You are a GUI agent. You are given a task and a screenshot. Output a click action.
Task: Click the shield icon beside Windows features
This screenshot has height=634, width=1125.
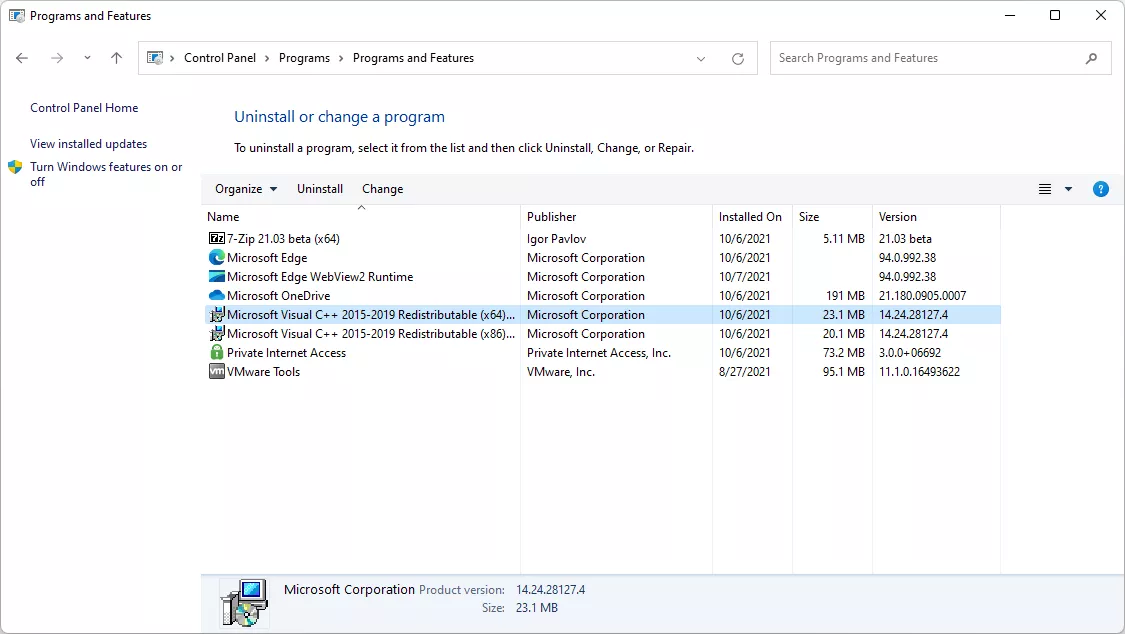15,167
